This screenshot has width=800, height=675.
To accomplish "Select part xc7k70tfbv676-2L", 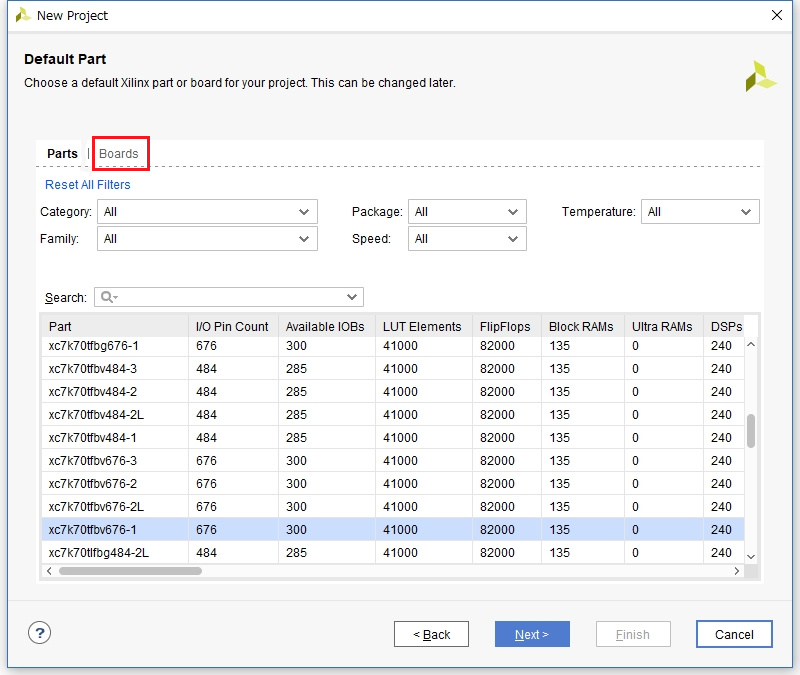I will [393, 507].
